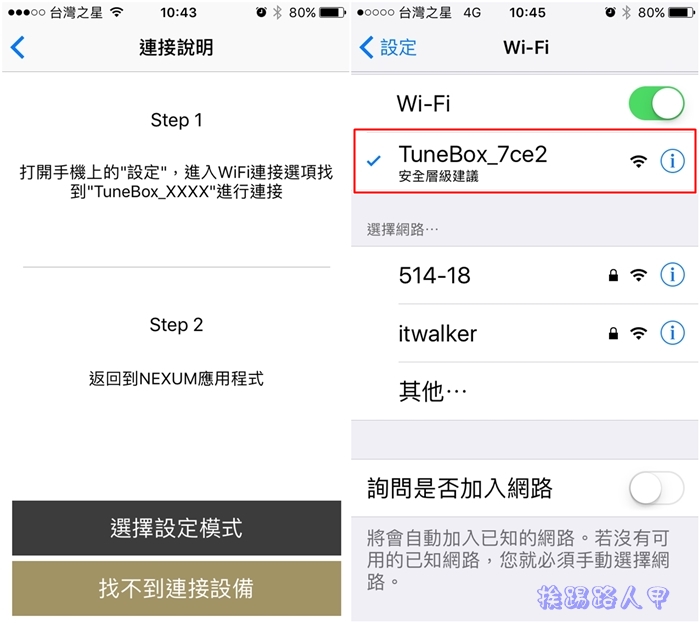Tap the battery icon in right status bar
Screen dimensions: 700x623
[x=681, y=12]
